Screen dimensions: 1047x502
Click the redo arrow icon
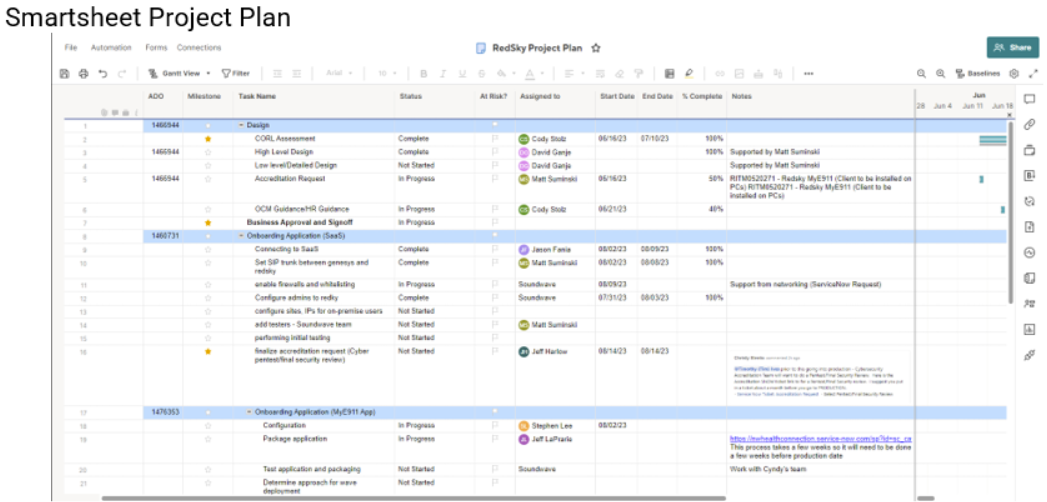[122, 73]
